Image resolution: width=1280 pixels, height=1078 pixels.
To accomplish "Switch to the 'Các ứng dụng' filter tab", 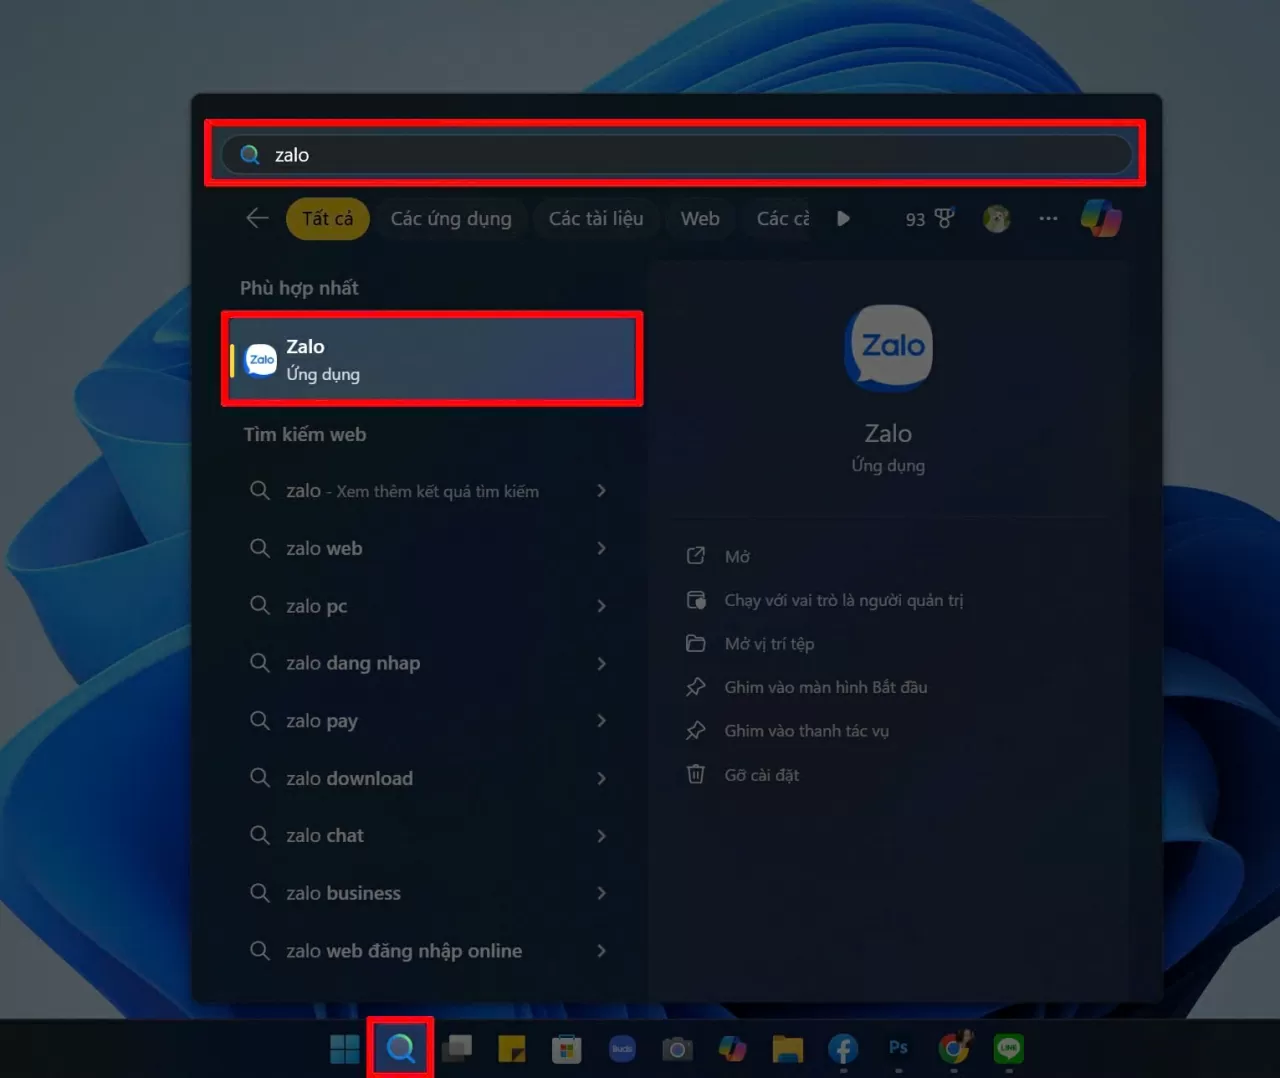I will 451,219.
